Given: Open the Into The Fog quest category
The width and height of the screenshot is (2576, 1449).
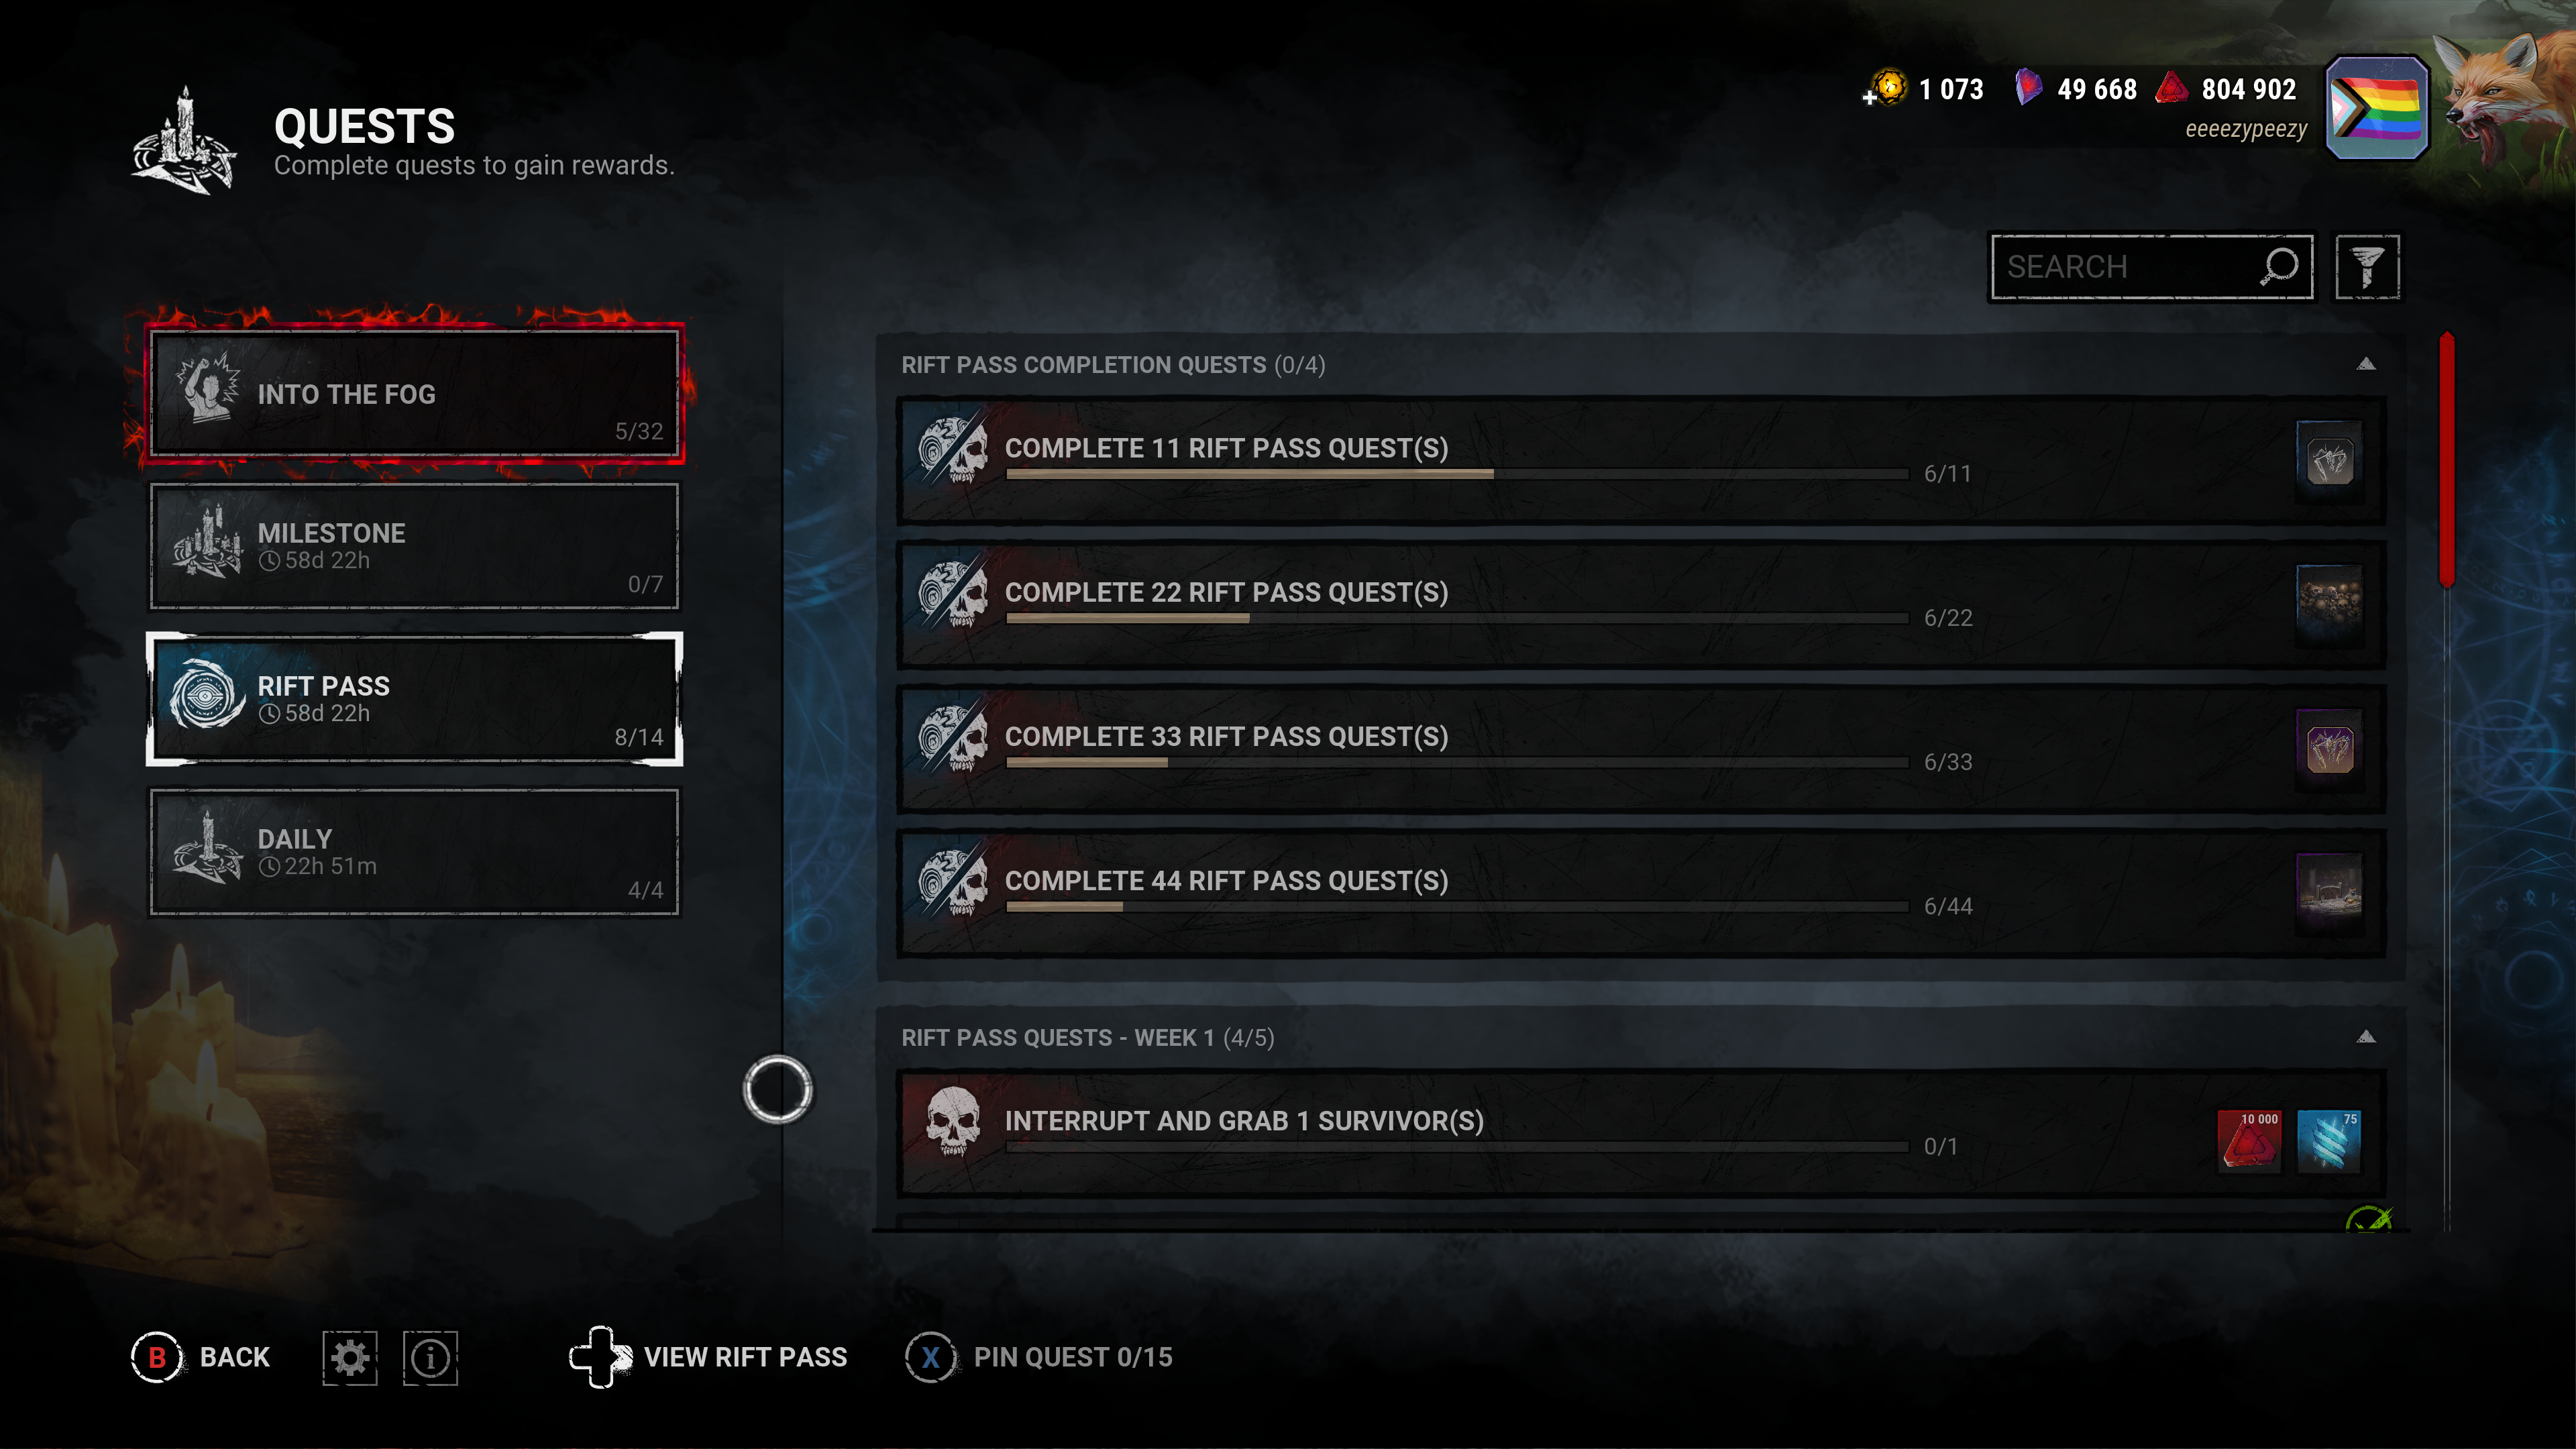Looking at the screenshot, I should point(414,394).
